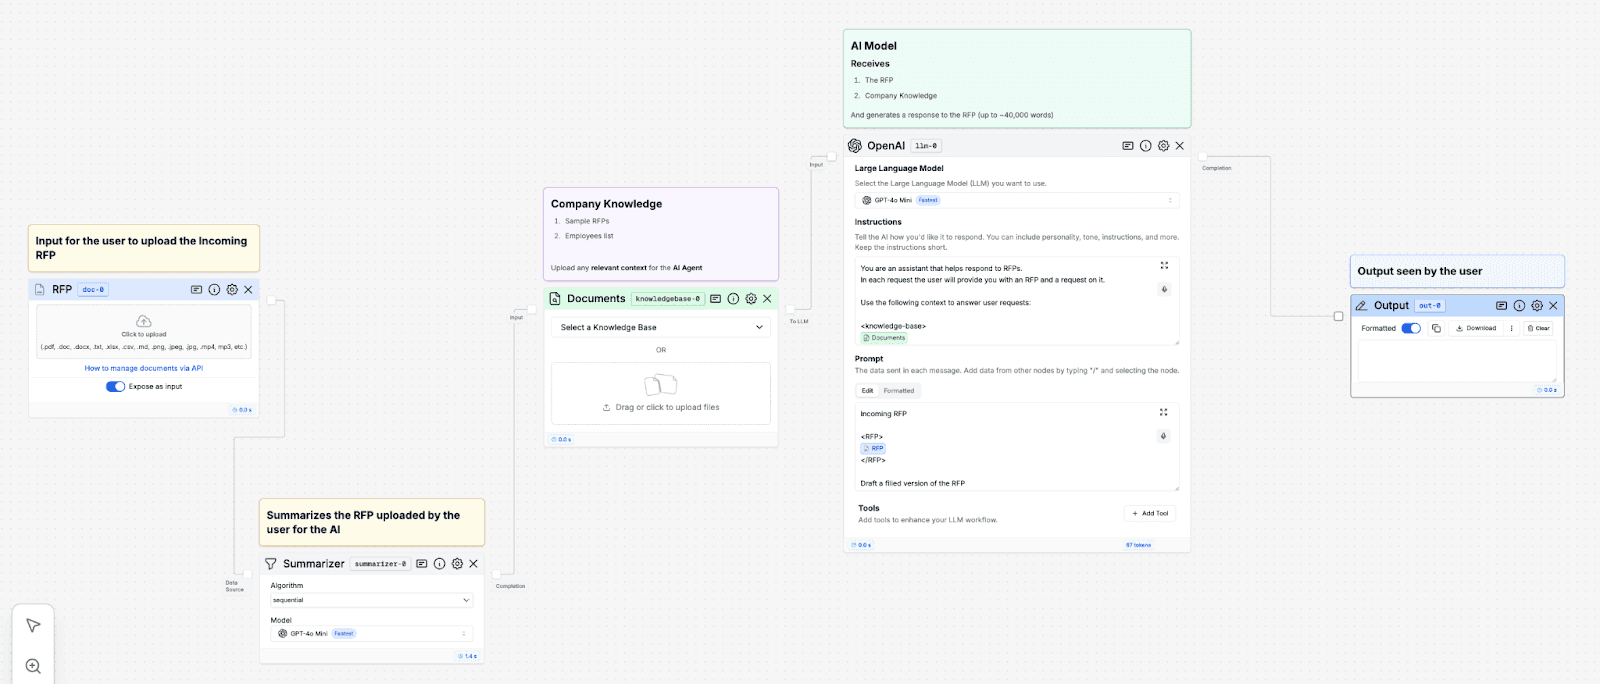The height and width of the screenshot is (684, 1600).
Task: Toggle the Formatted switch in Output
Action: tap(1411, 328)
